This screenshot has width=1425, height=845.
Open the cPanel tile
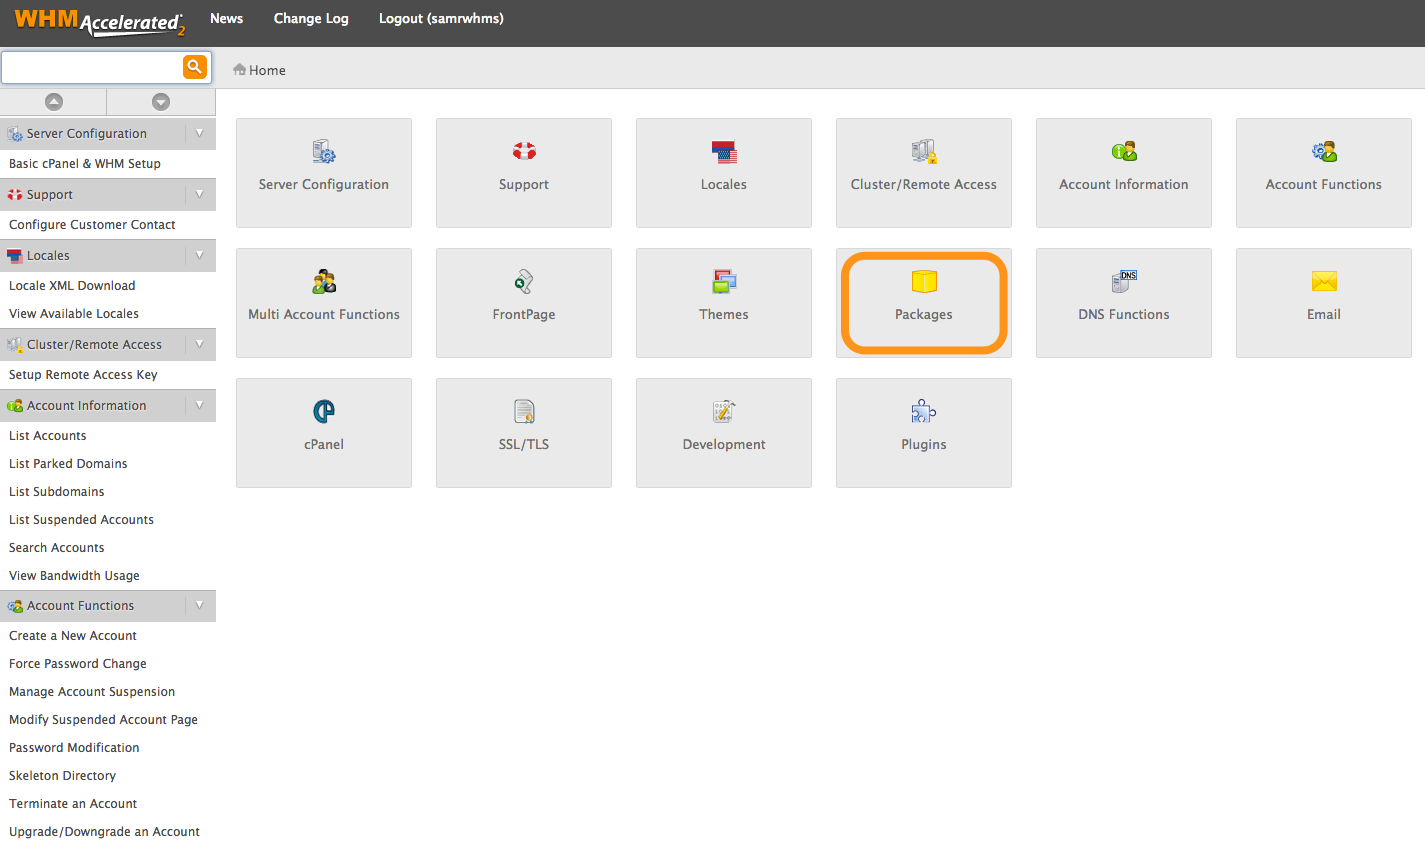point(324,433)
